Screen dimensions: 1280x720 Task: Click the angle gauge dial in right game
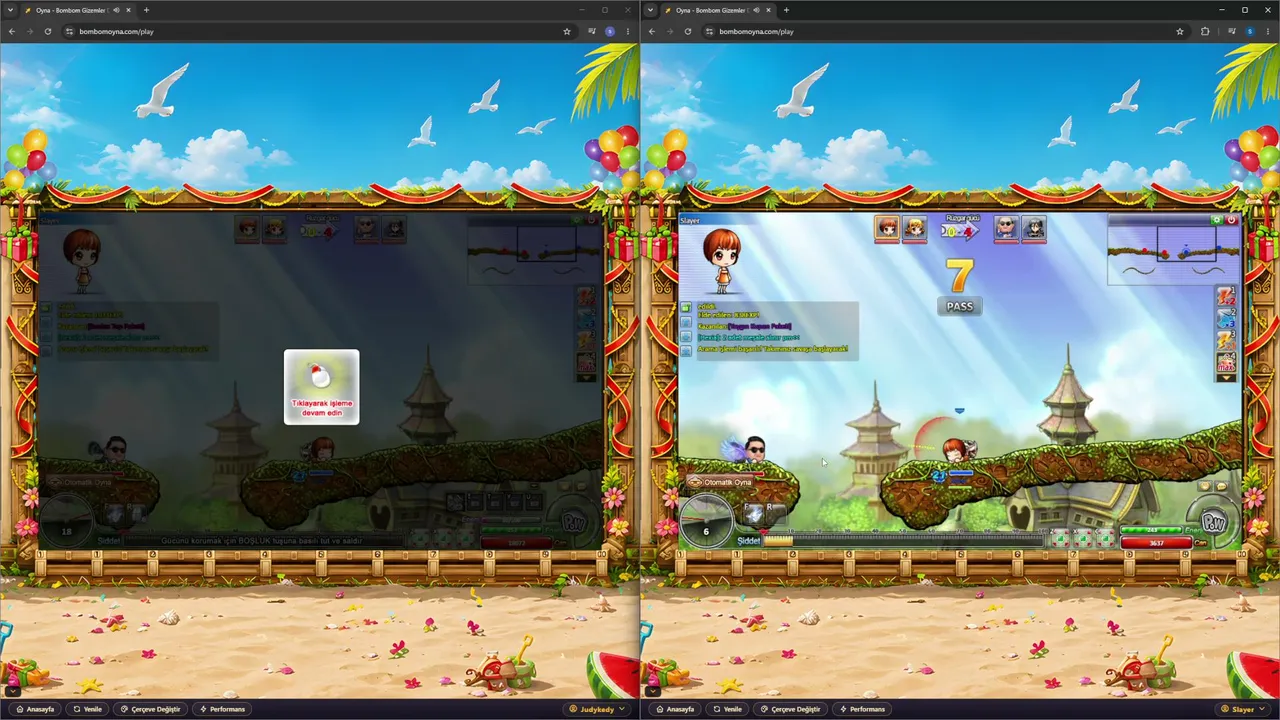pyautogui.click(x=706, y=521)
